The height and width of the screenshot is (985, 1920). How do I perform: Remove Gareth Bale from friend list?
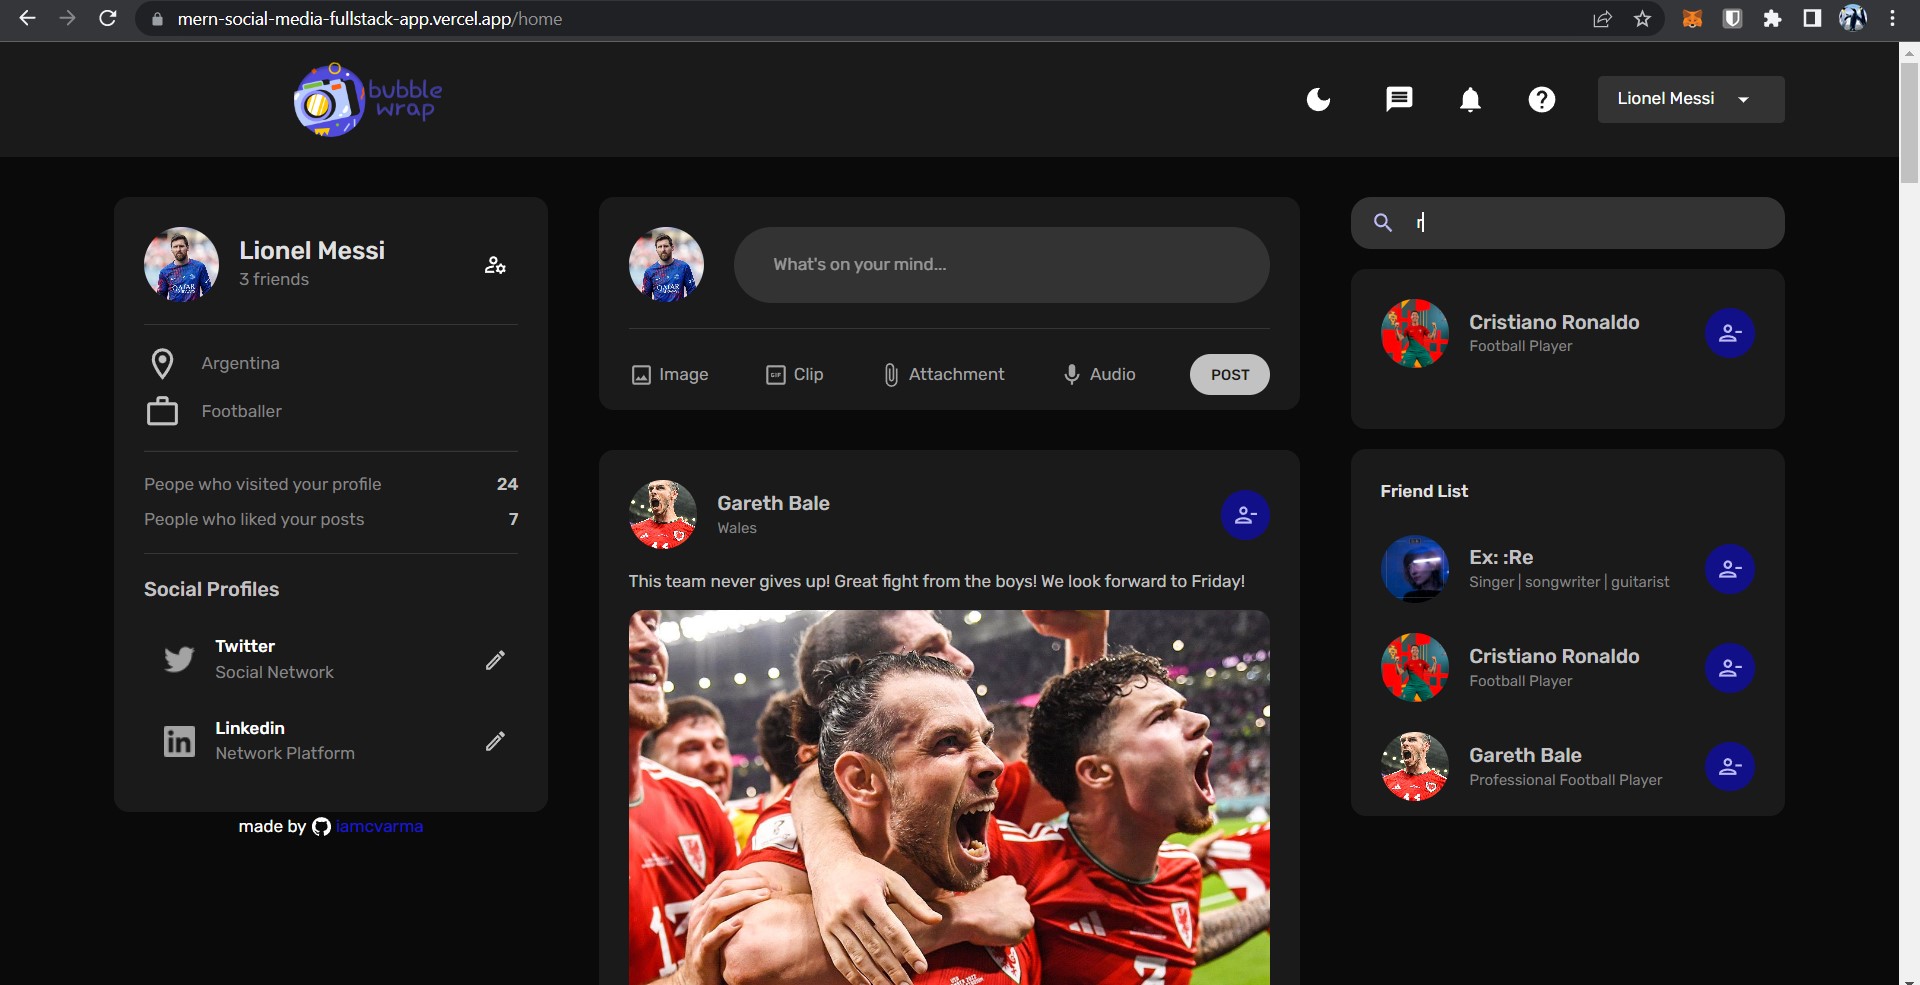pos(1730,767)
